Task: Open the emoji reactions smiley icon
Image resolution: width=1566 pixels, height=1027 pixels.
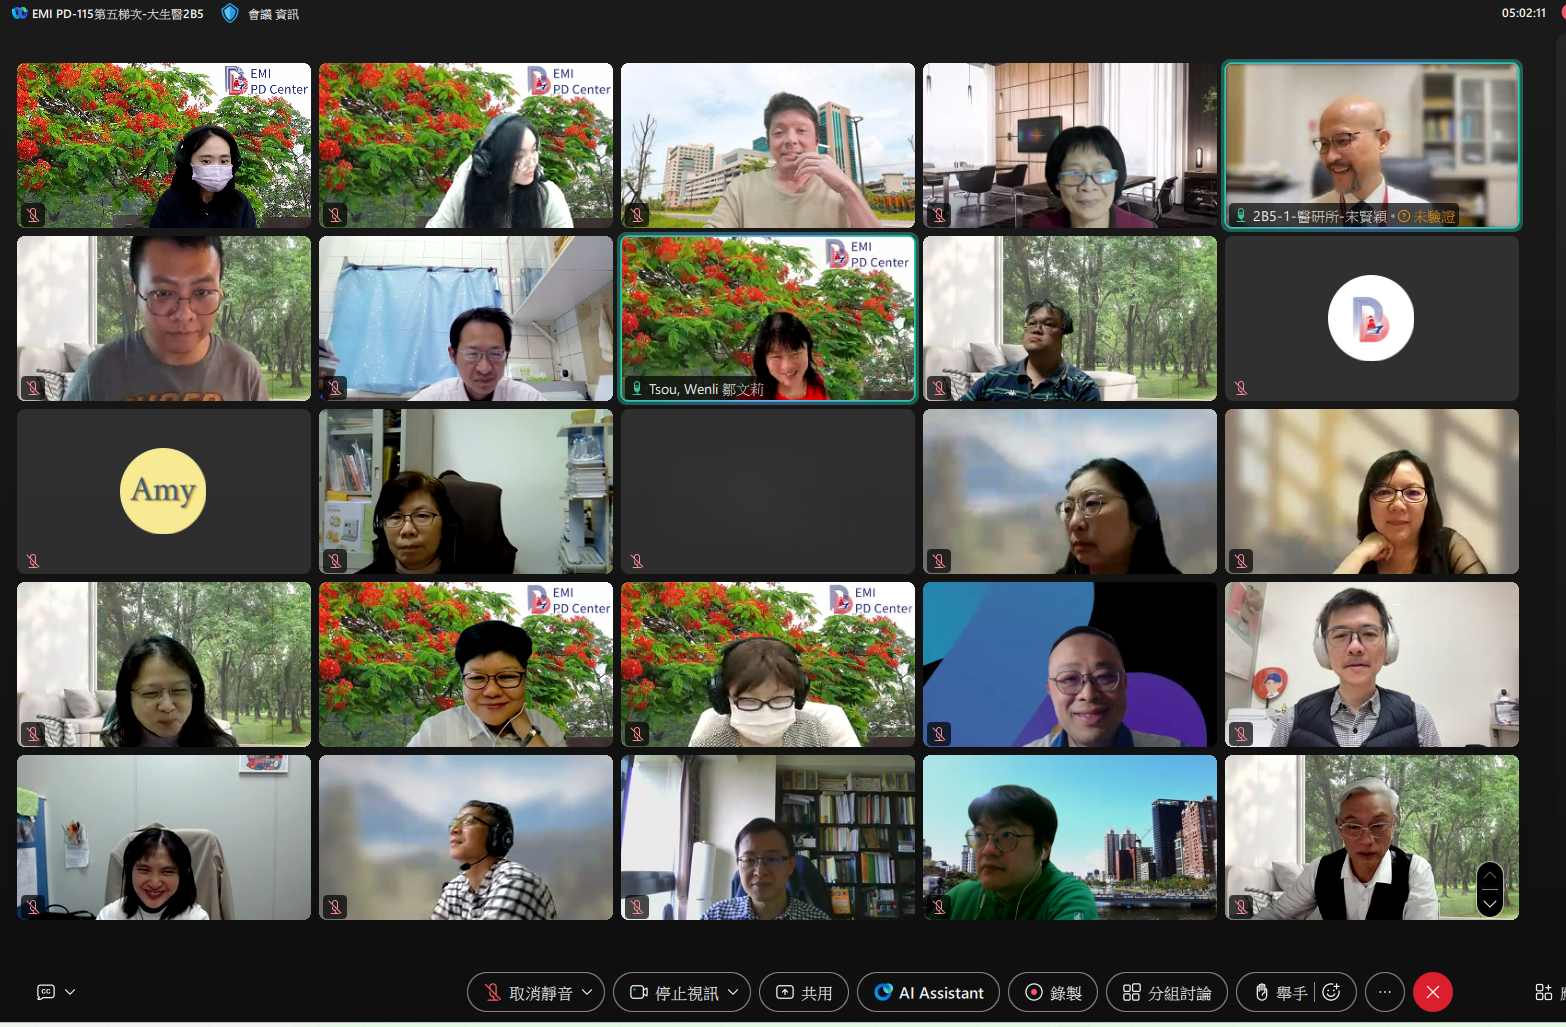Action: [x=1331, y=992]
